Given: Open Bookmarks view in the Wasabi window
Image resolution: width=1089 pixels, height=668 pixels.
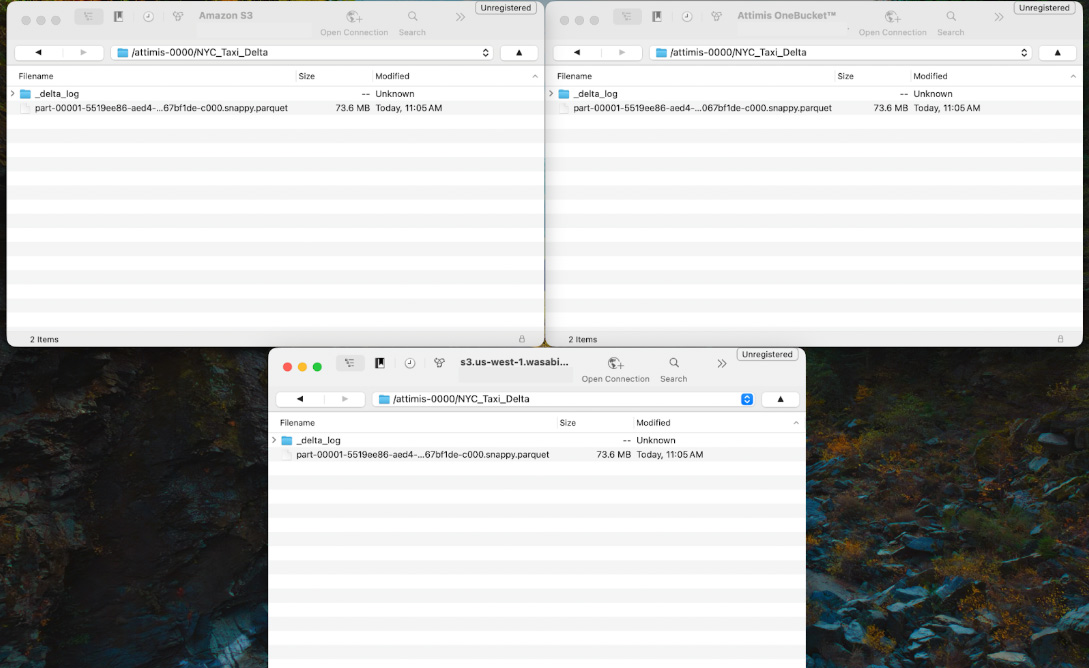Looking at the screenshot, I should tap(380, 364).
